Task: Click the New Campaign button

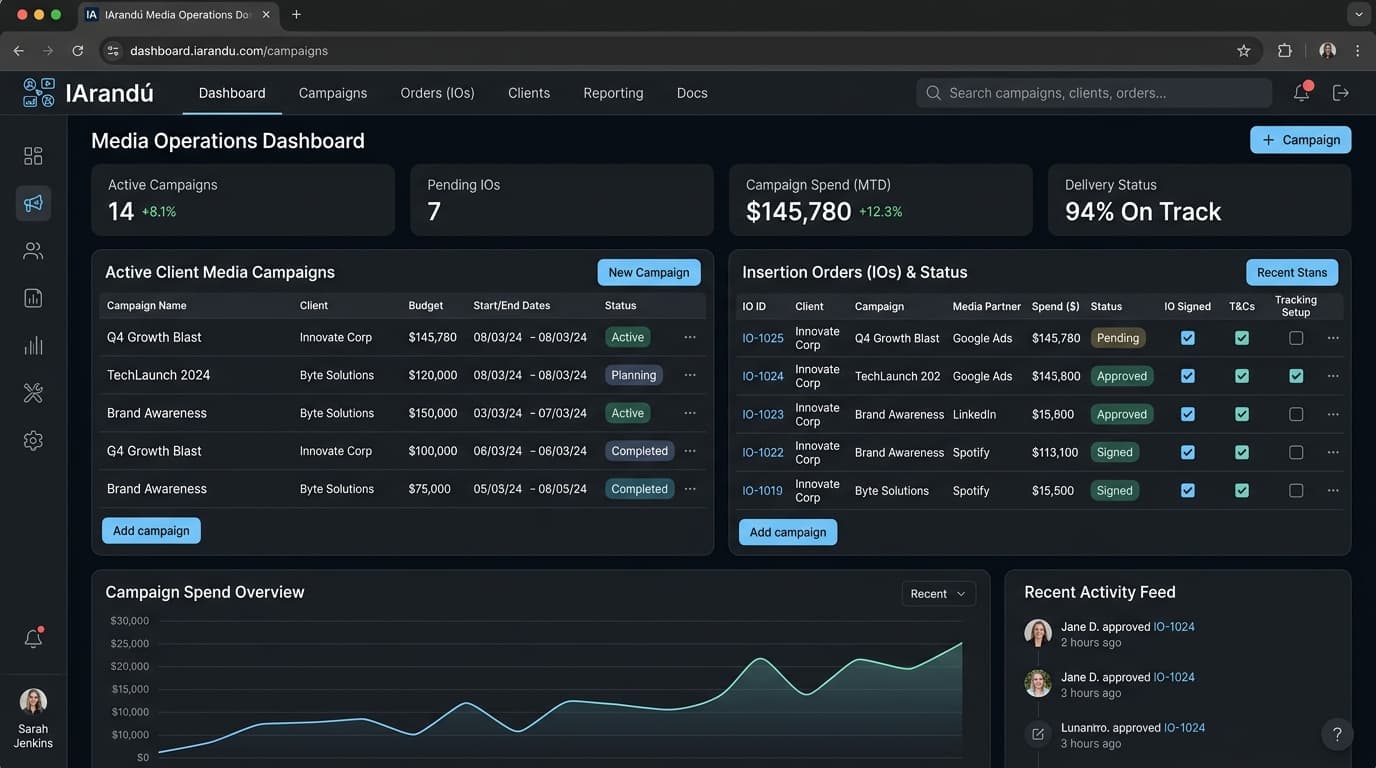Action: 649,272
